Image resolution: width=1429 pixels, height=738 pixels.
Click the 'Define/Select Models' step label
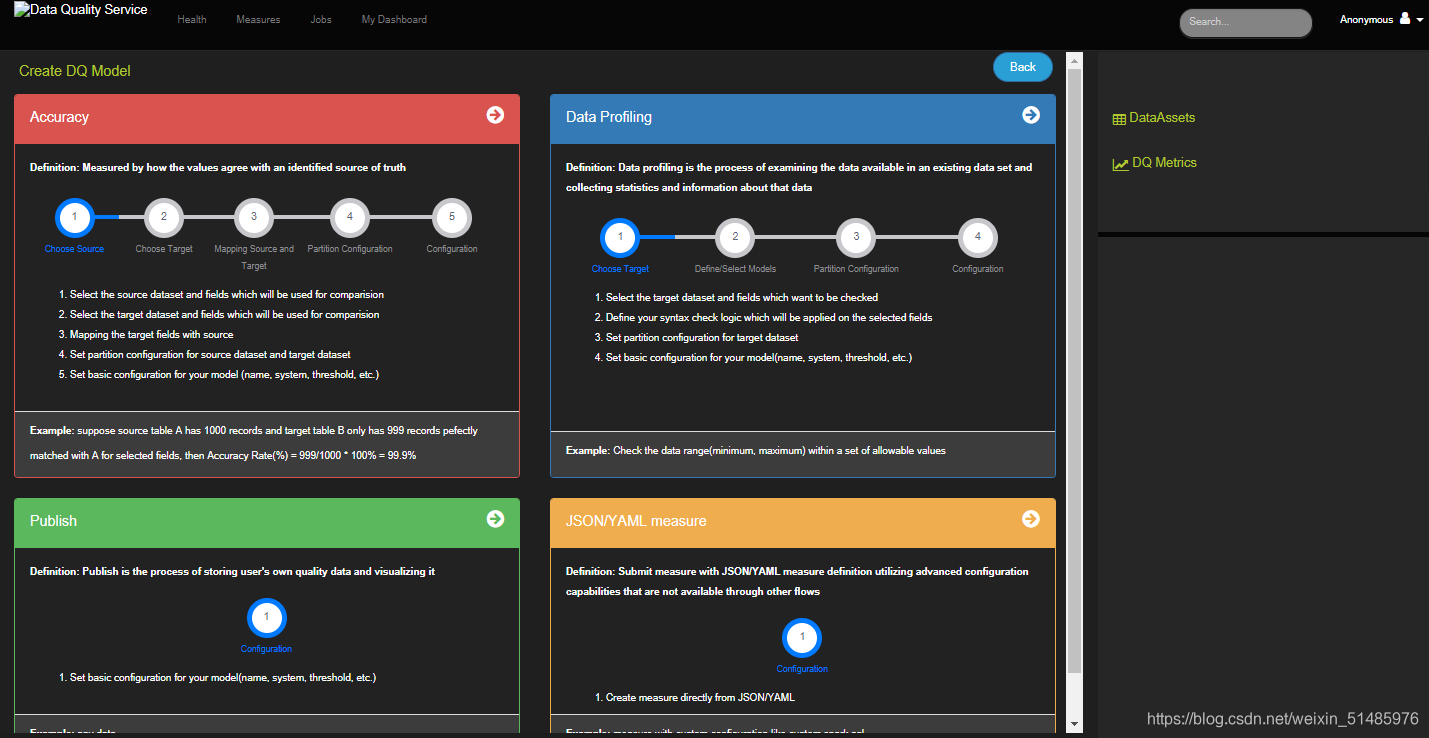(735, 269)
